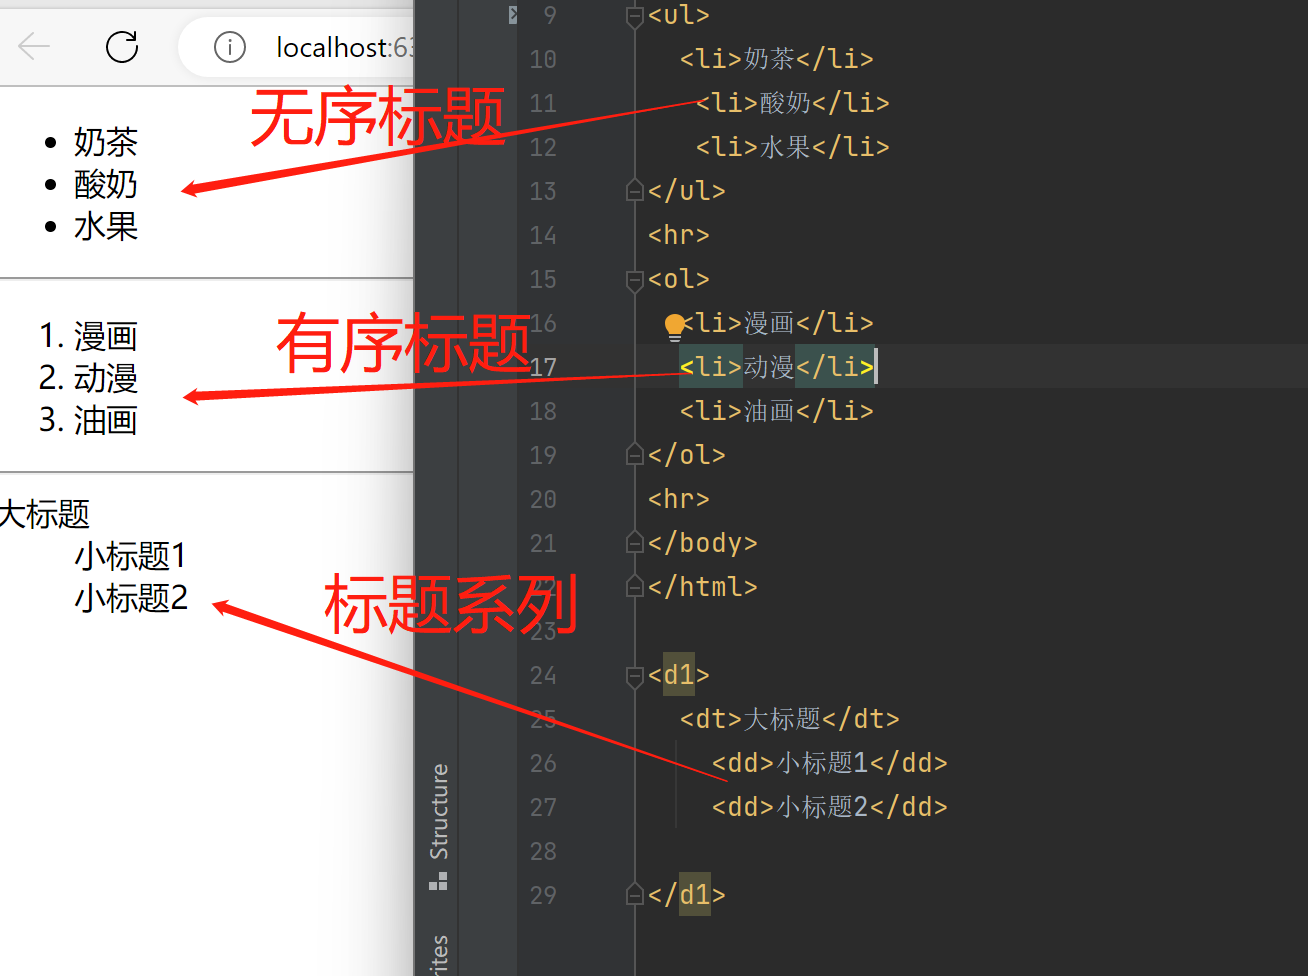Image resolution: width=1308 pixels, height=976 pixels.
Task: Collapse the <ol> block on line 15
Action: pyautogui.click(x=634, y=280)
